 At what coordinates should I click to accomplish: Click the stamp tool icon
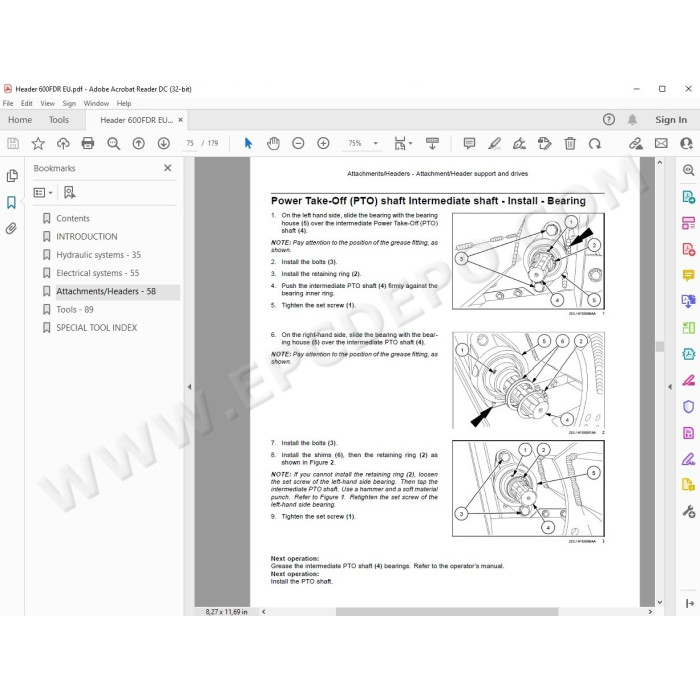coord(544,143)
